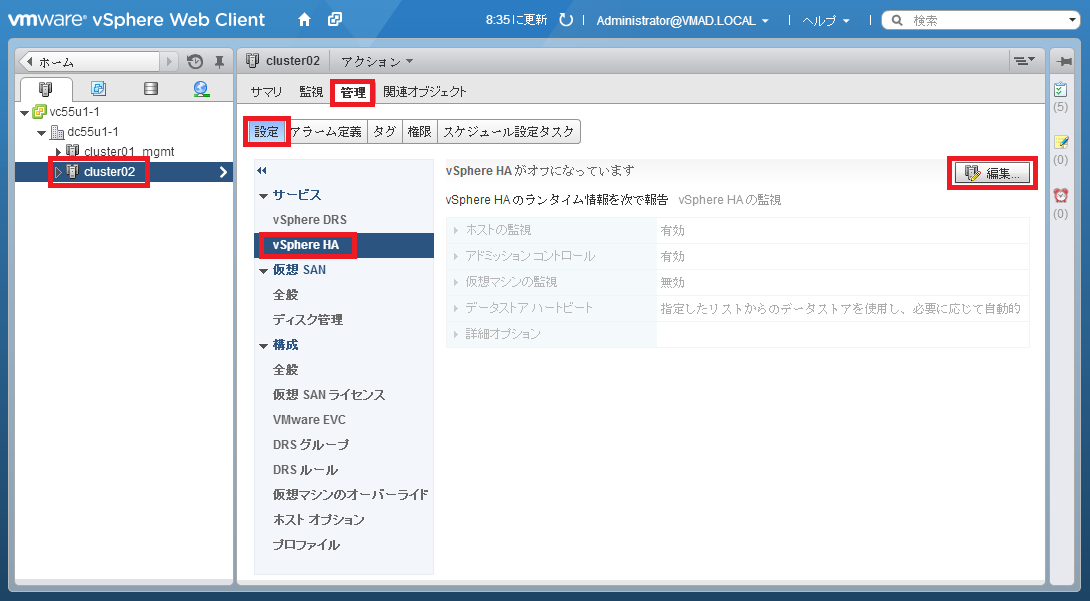The width and height of the screenshot is (1090, 601).
Task: Open the タグ sub-tab
Action: pos(384,131)
